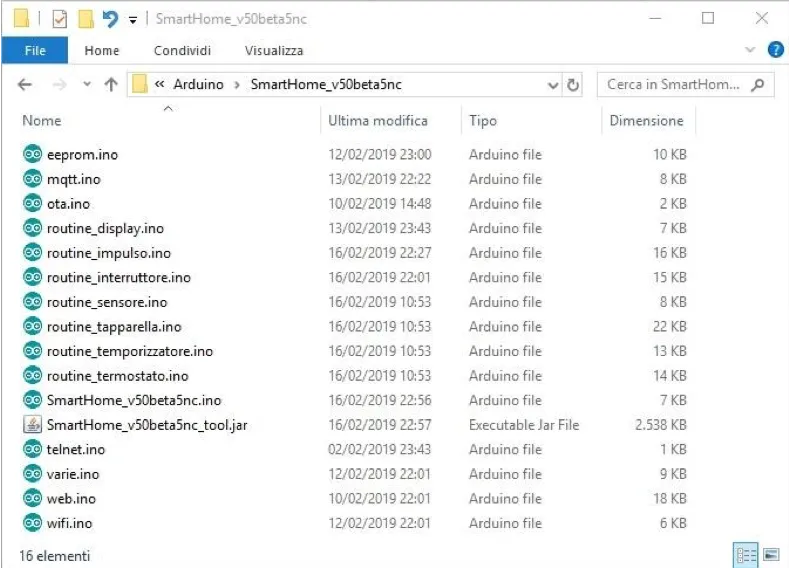The height and width of the screenshot is (568, 789).
Task: Select file name wifi.ino
Action: 69,523
